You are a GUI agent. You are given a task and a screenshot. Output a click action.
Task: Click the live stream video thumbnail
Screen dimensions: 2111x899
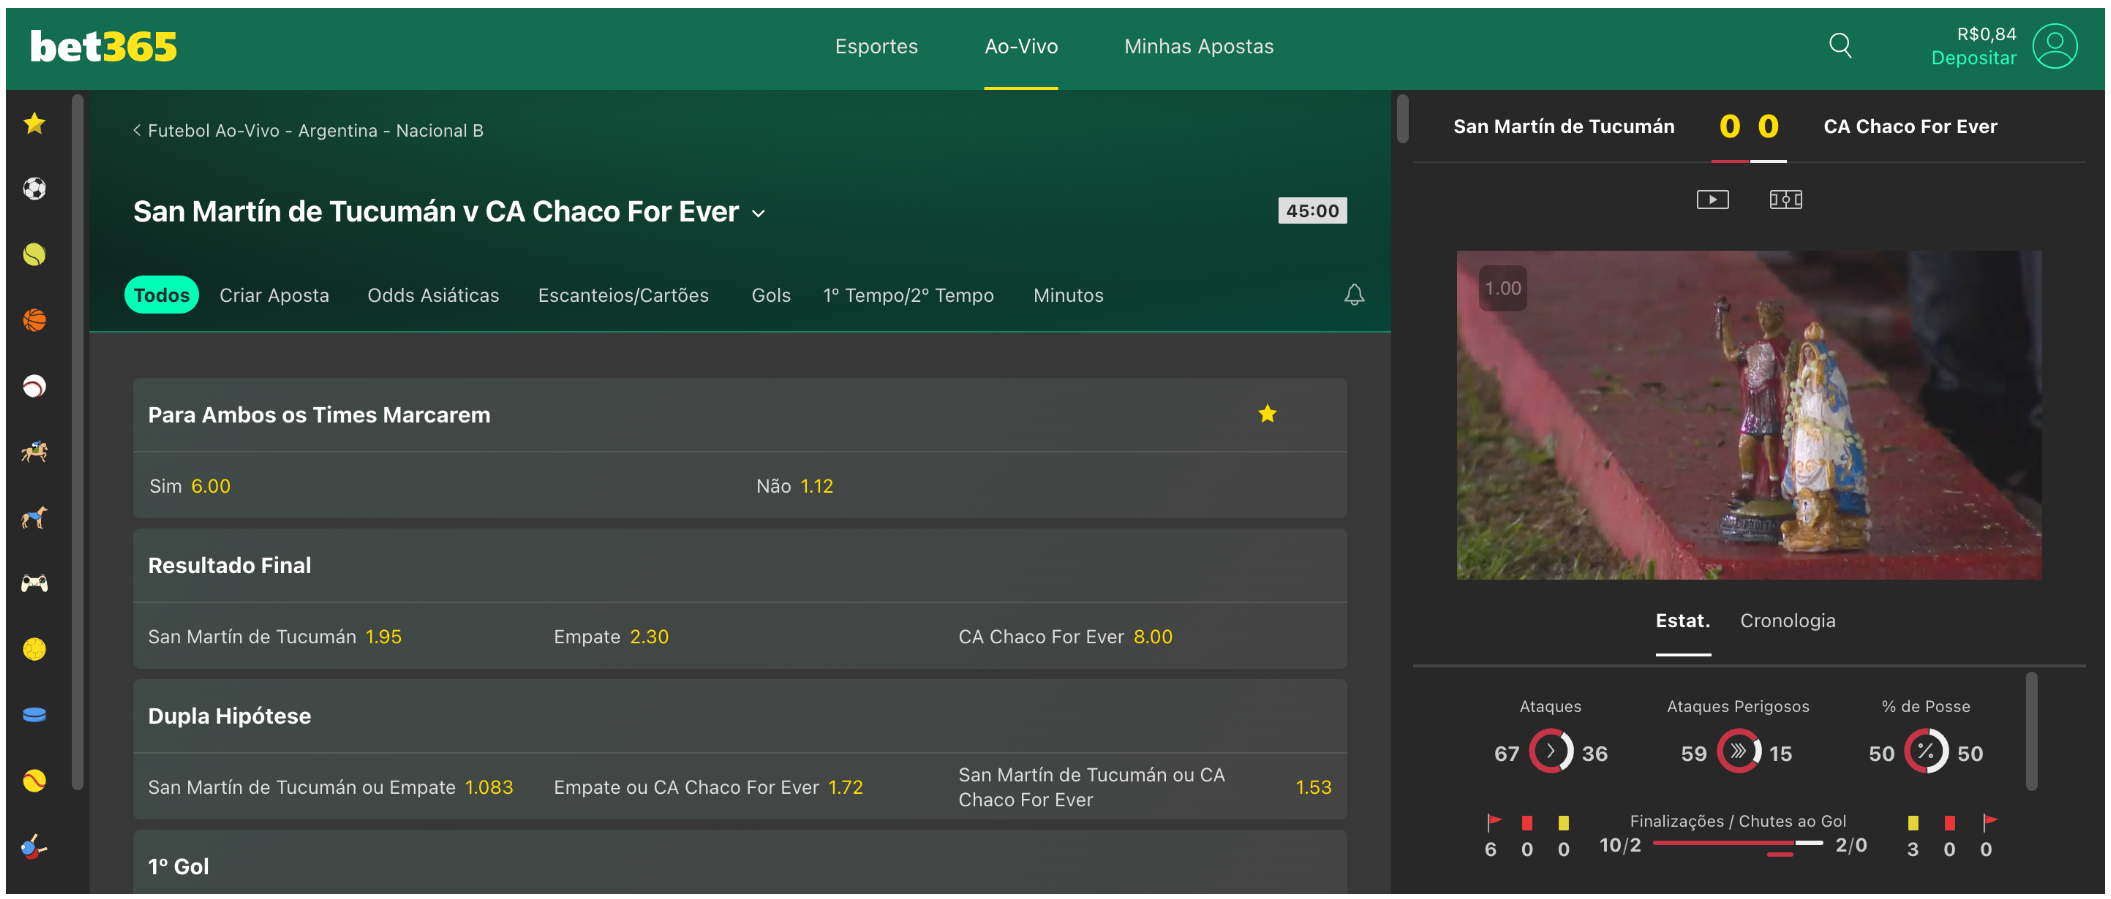(x=1748, y=415)
